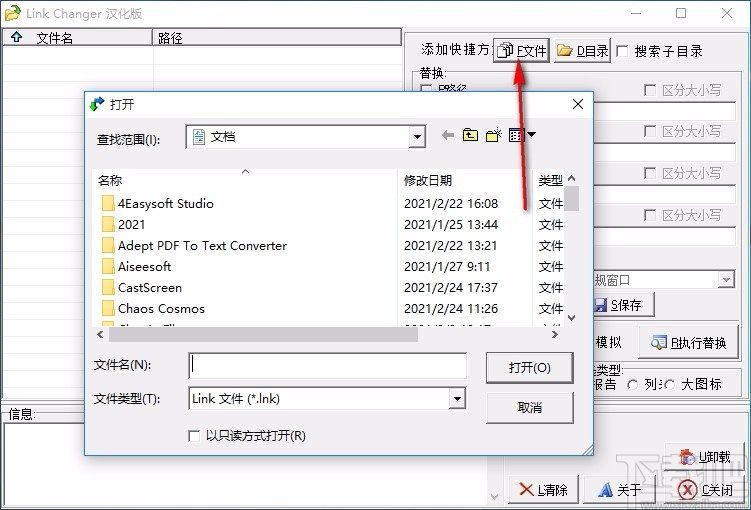The height and width of the screenshot is (510, 751).
Task: Maximize the Link Changer window
Action: click(681, 13)
